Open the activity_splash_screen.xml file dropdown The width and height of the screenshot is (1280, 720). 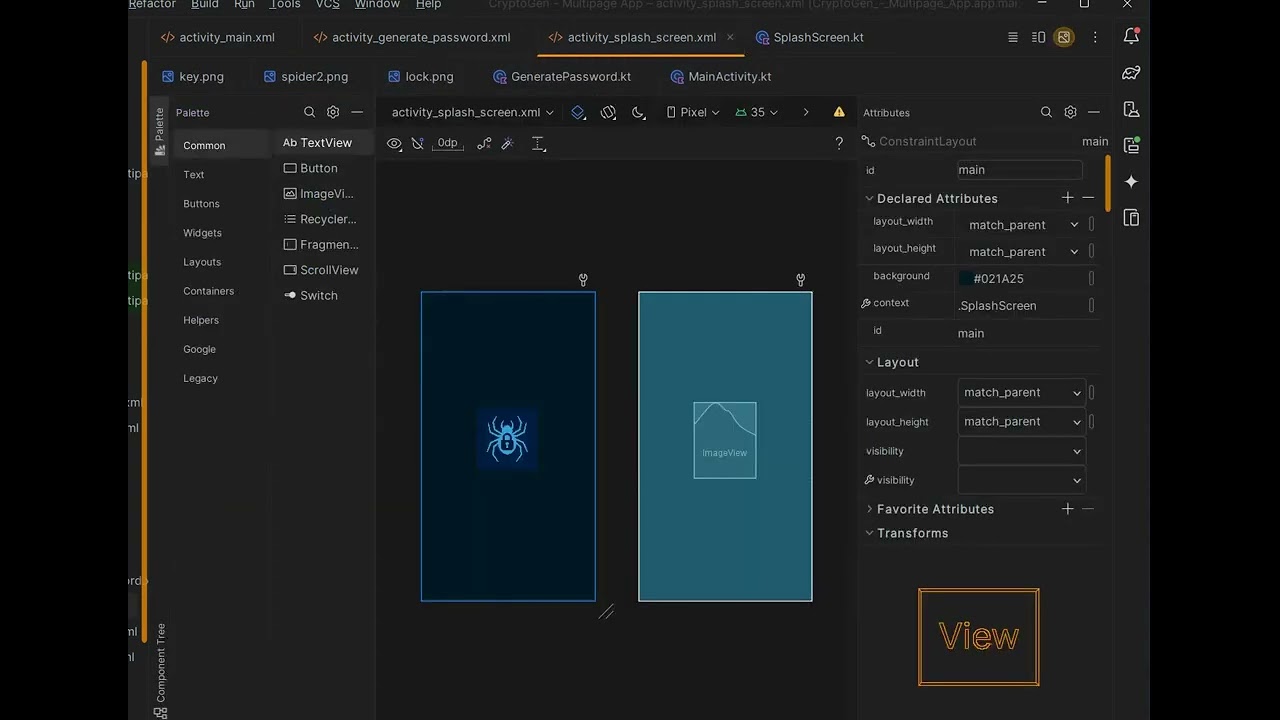[x=473, y=112]
